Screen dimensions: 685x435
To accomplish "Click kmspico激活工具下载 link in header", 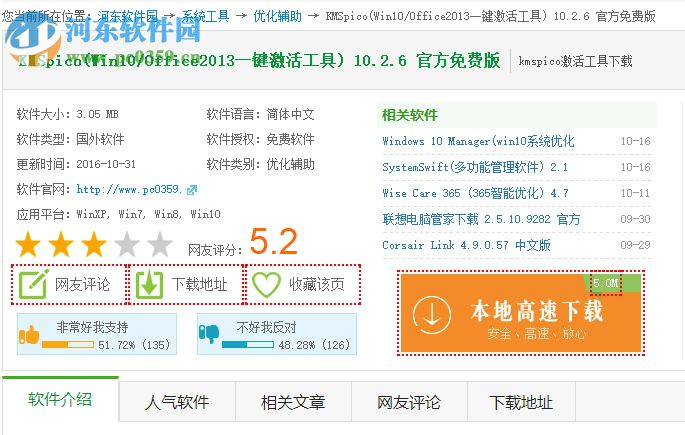I will 575,61.
